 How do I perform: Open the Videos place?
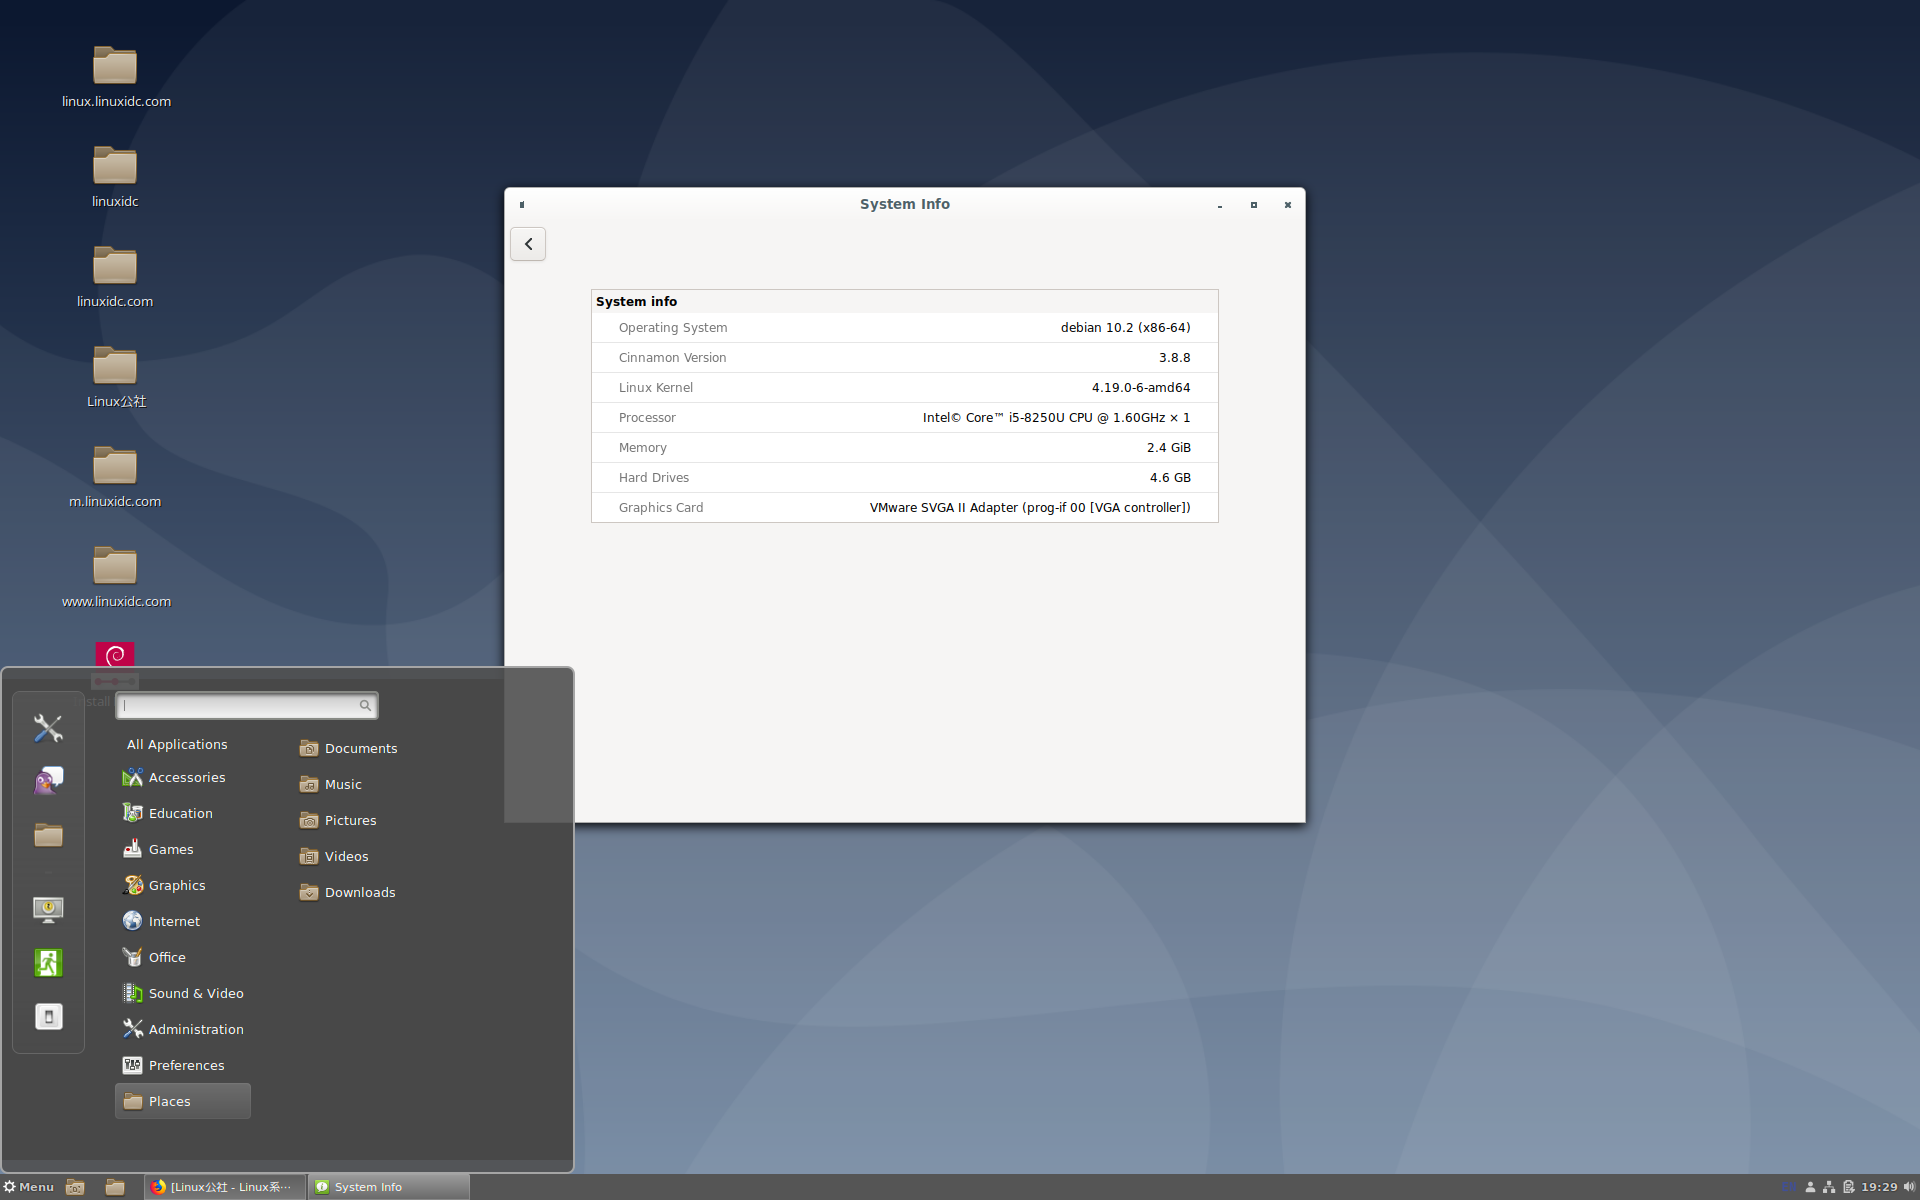click(x=334, y=857)
